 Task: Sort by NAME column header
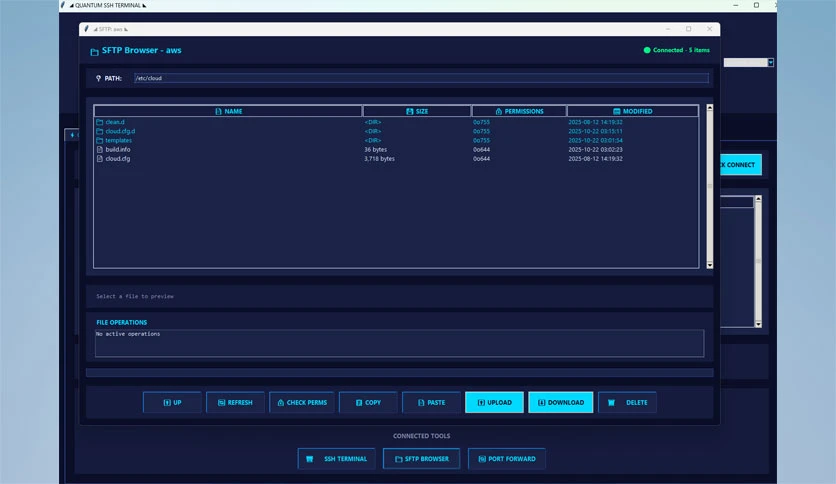pos(228,111)
